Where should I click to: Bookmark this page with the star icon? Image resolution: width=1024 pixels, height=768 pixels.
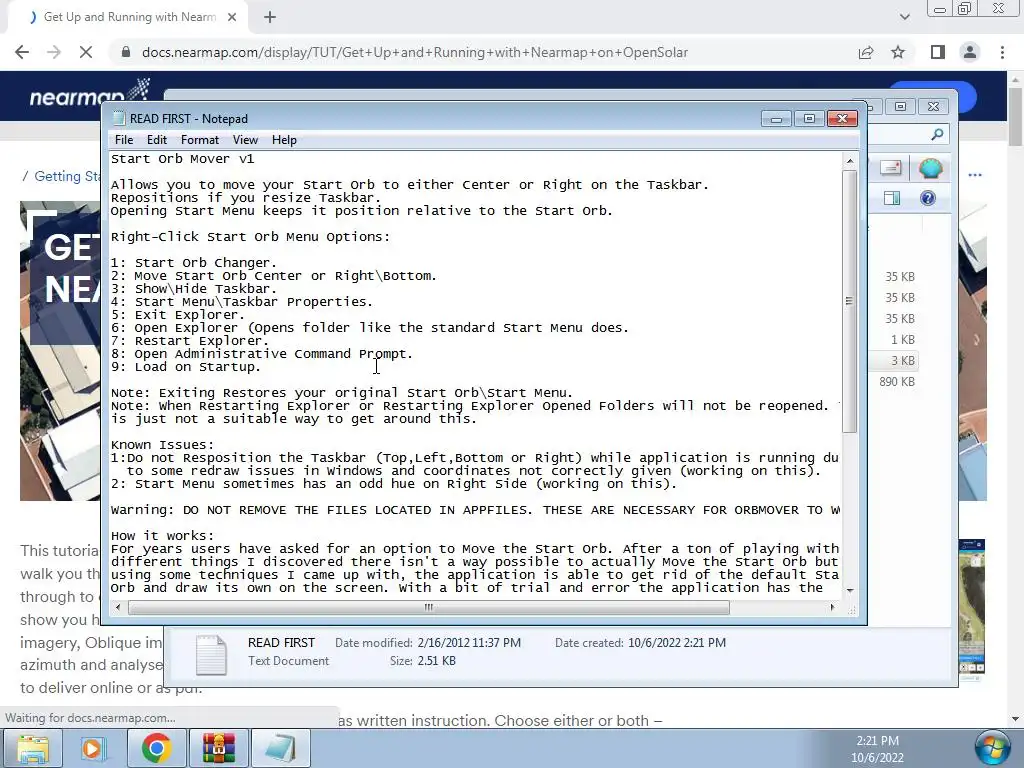[898, 52]
